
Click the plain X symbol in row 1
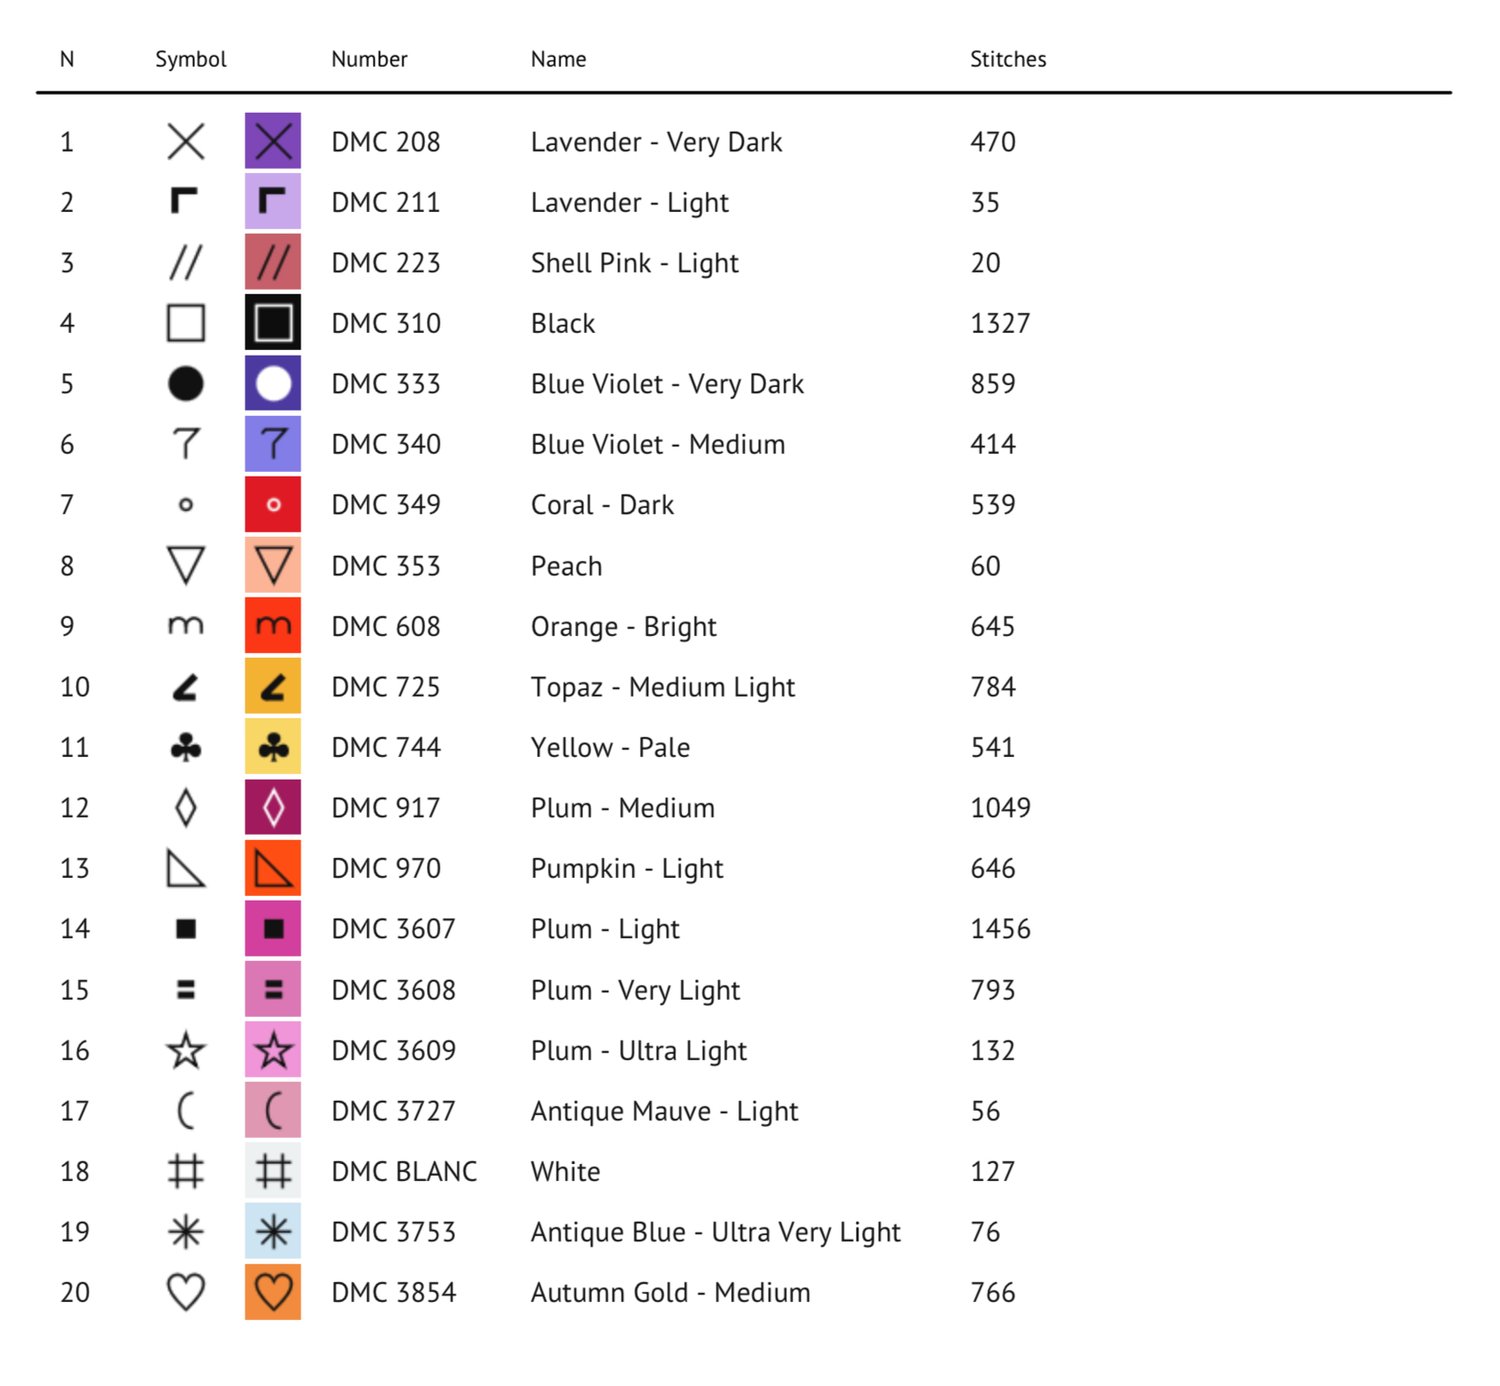tap(186, 142)
